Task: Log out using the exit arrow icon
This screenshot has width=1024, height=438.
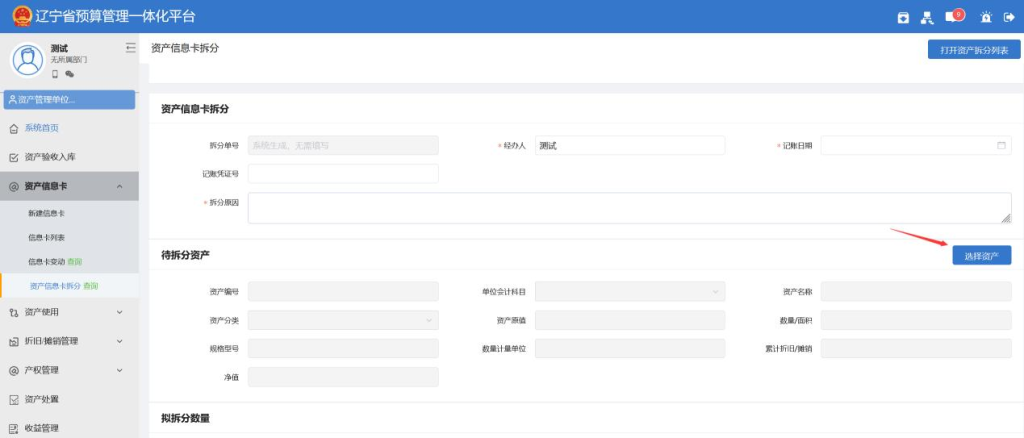Action: tap(1009, 17)
